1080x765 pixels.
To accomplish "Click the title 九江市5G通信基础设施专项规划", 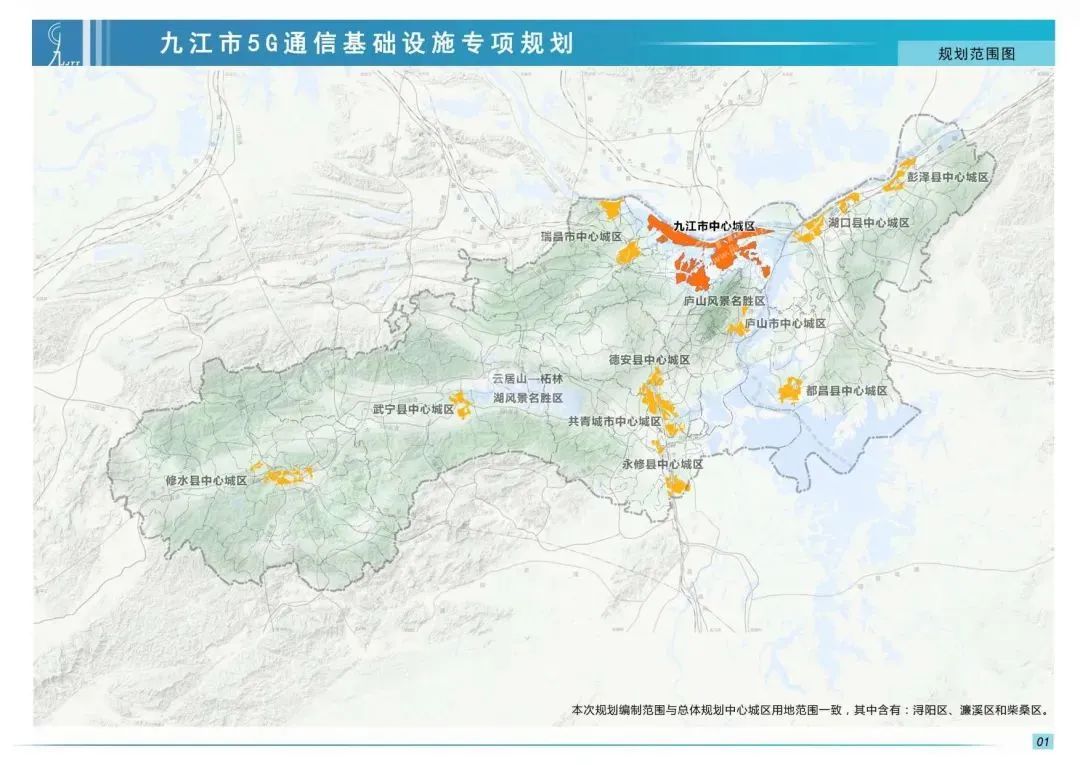I will tap(366, 43).
